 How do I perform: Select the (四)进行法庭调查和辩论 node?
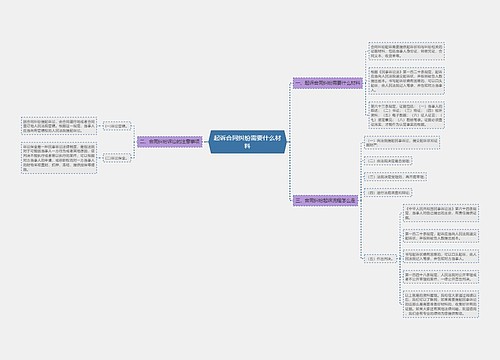[x=388, y=193]
